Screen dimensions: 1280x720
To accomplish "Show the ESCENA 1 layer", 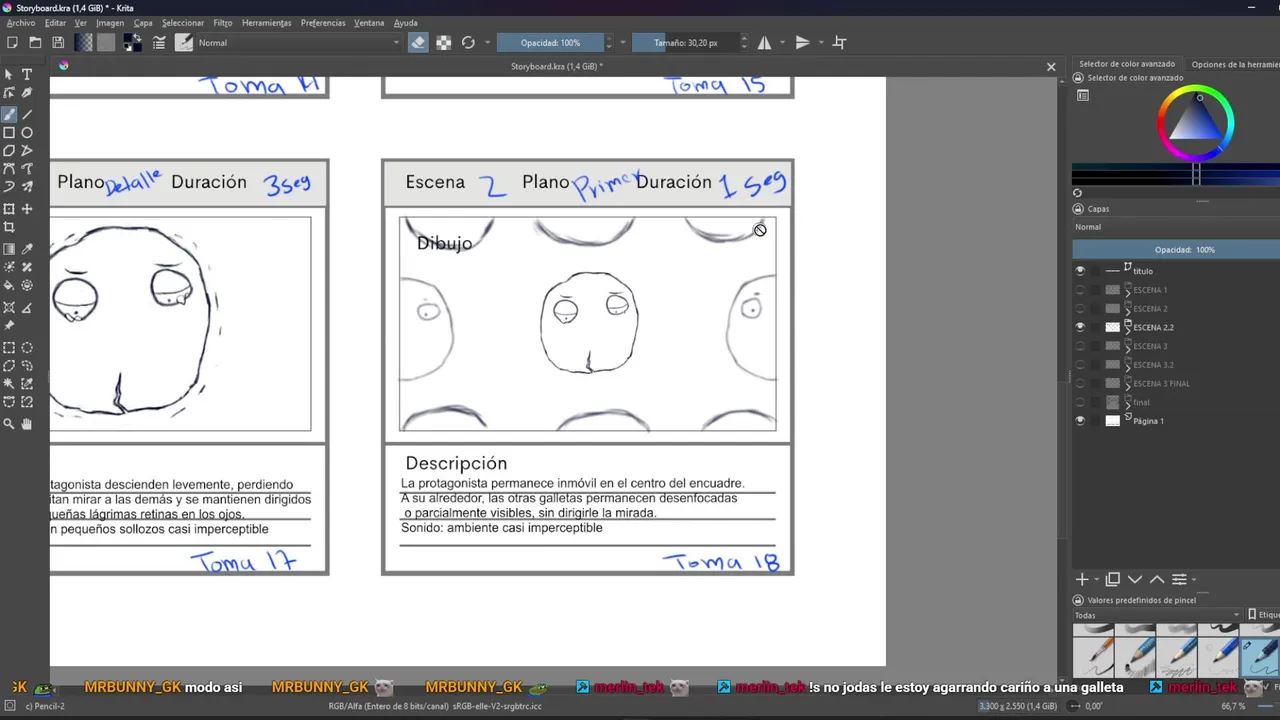I will pos(1080,290).
